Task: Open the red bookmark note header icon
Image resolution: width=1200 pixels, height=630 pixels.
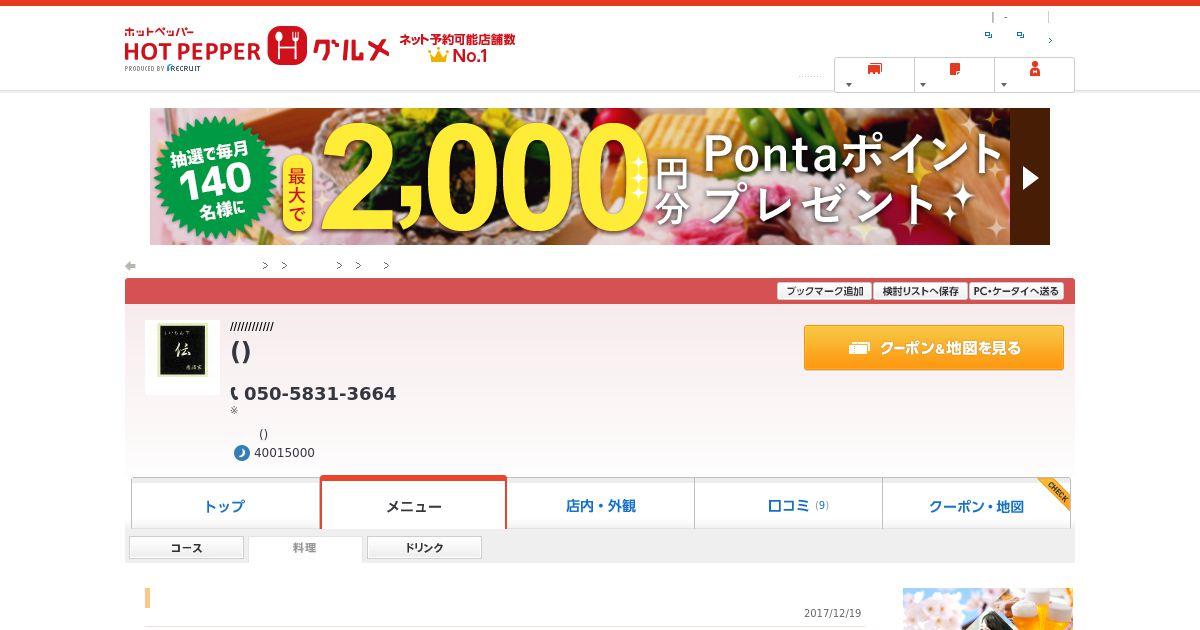Action: (x=955, y=69)
